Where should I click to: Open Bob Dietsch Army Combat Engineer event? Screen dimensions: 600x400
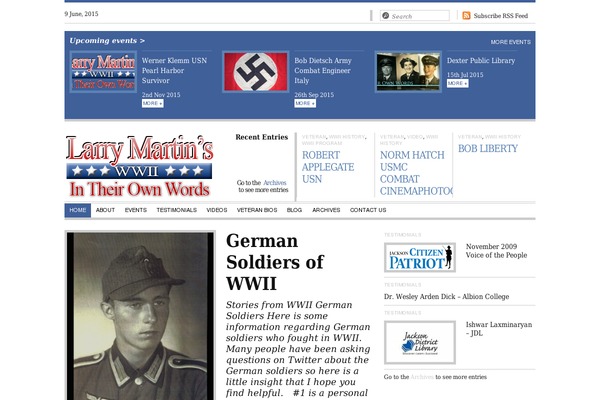323,70
